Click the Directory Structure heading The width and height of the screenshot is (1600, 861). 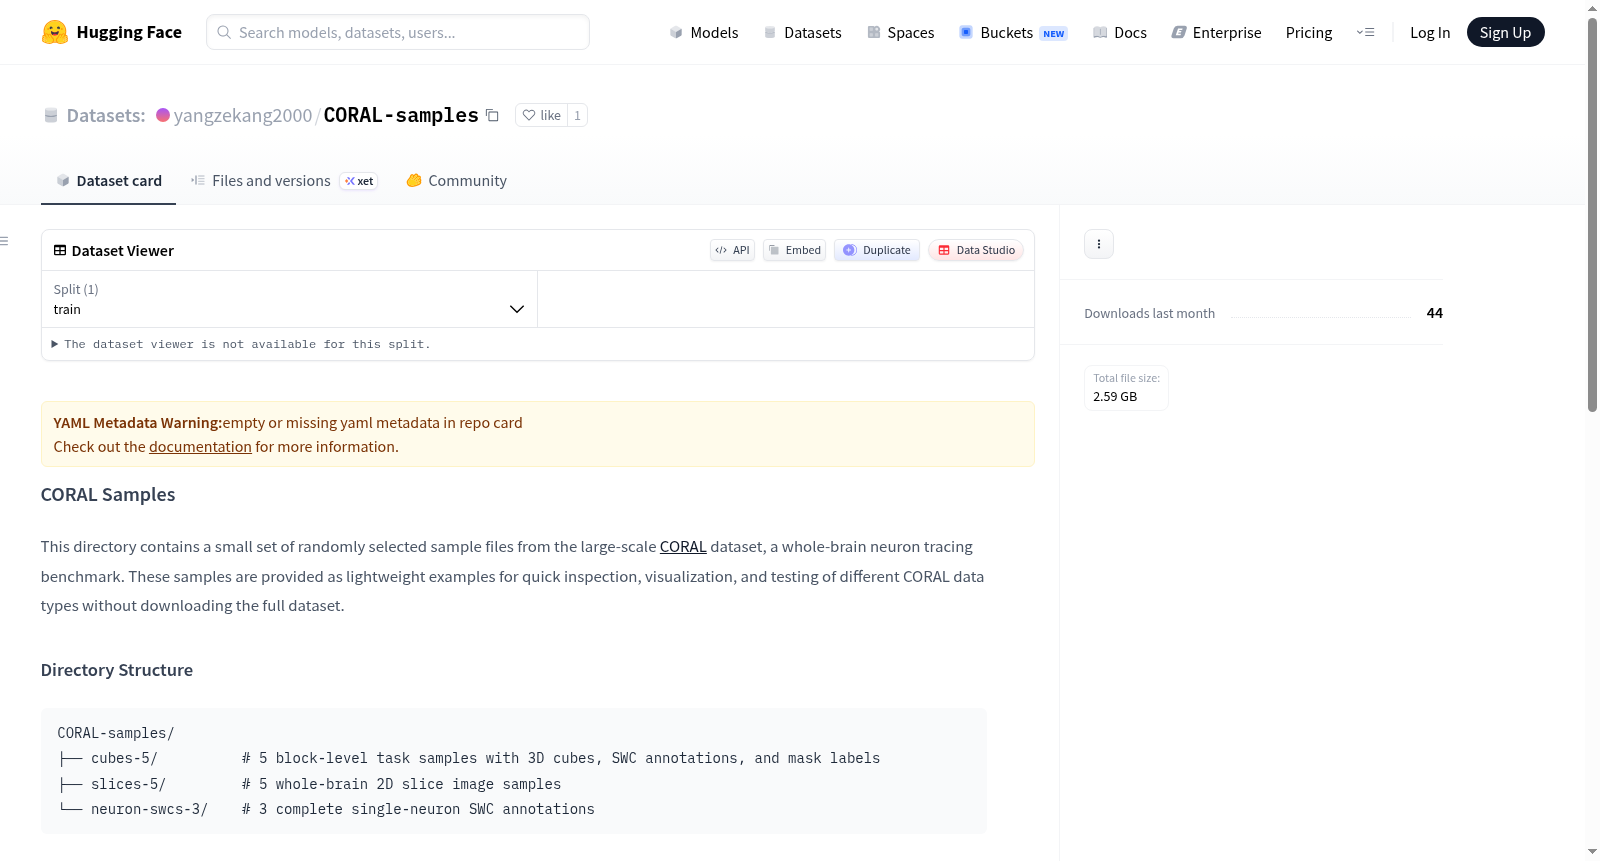coord(117,670)
